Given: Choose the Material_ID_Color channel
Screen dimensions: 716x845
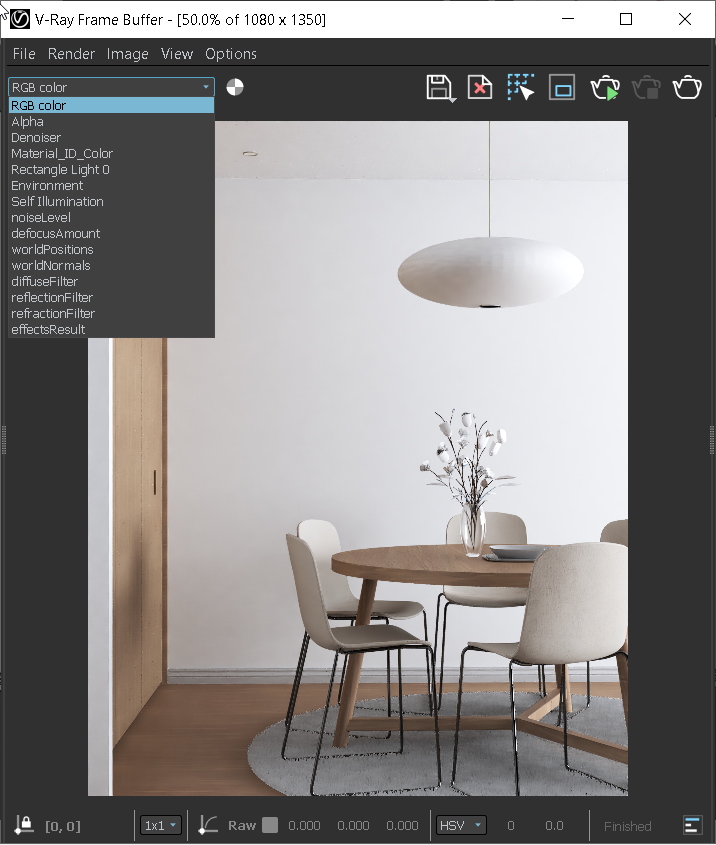Looking at the screenshot, I should click(x=112, y=154).
